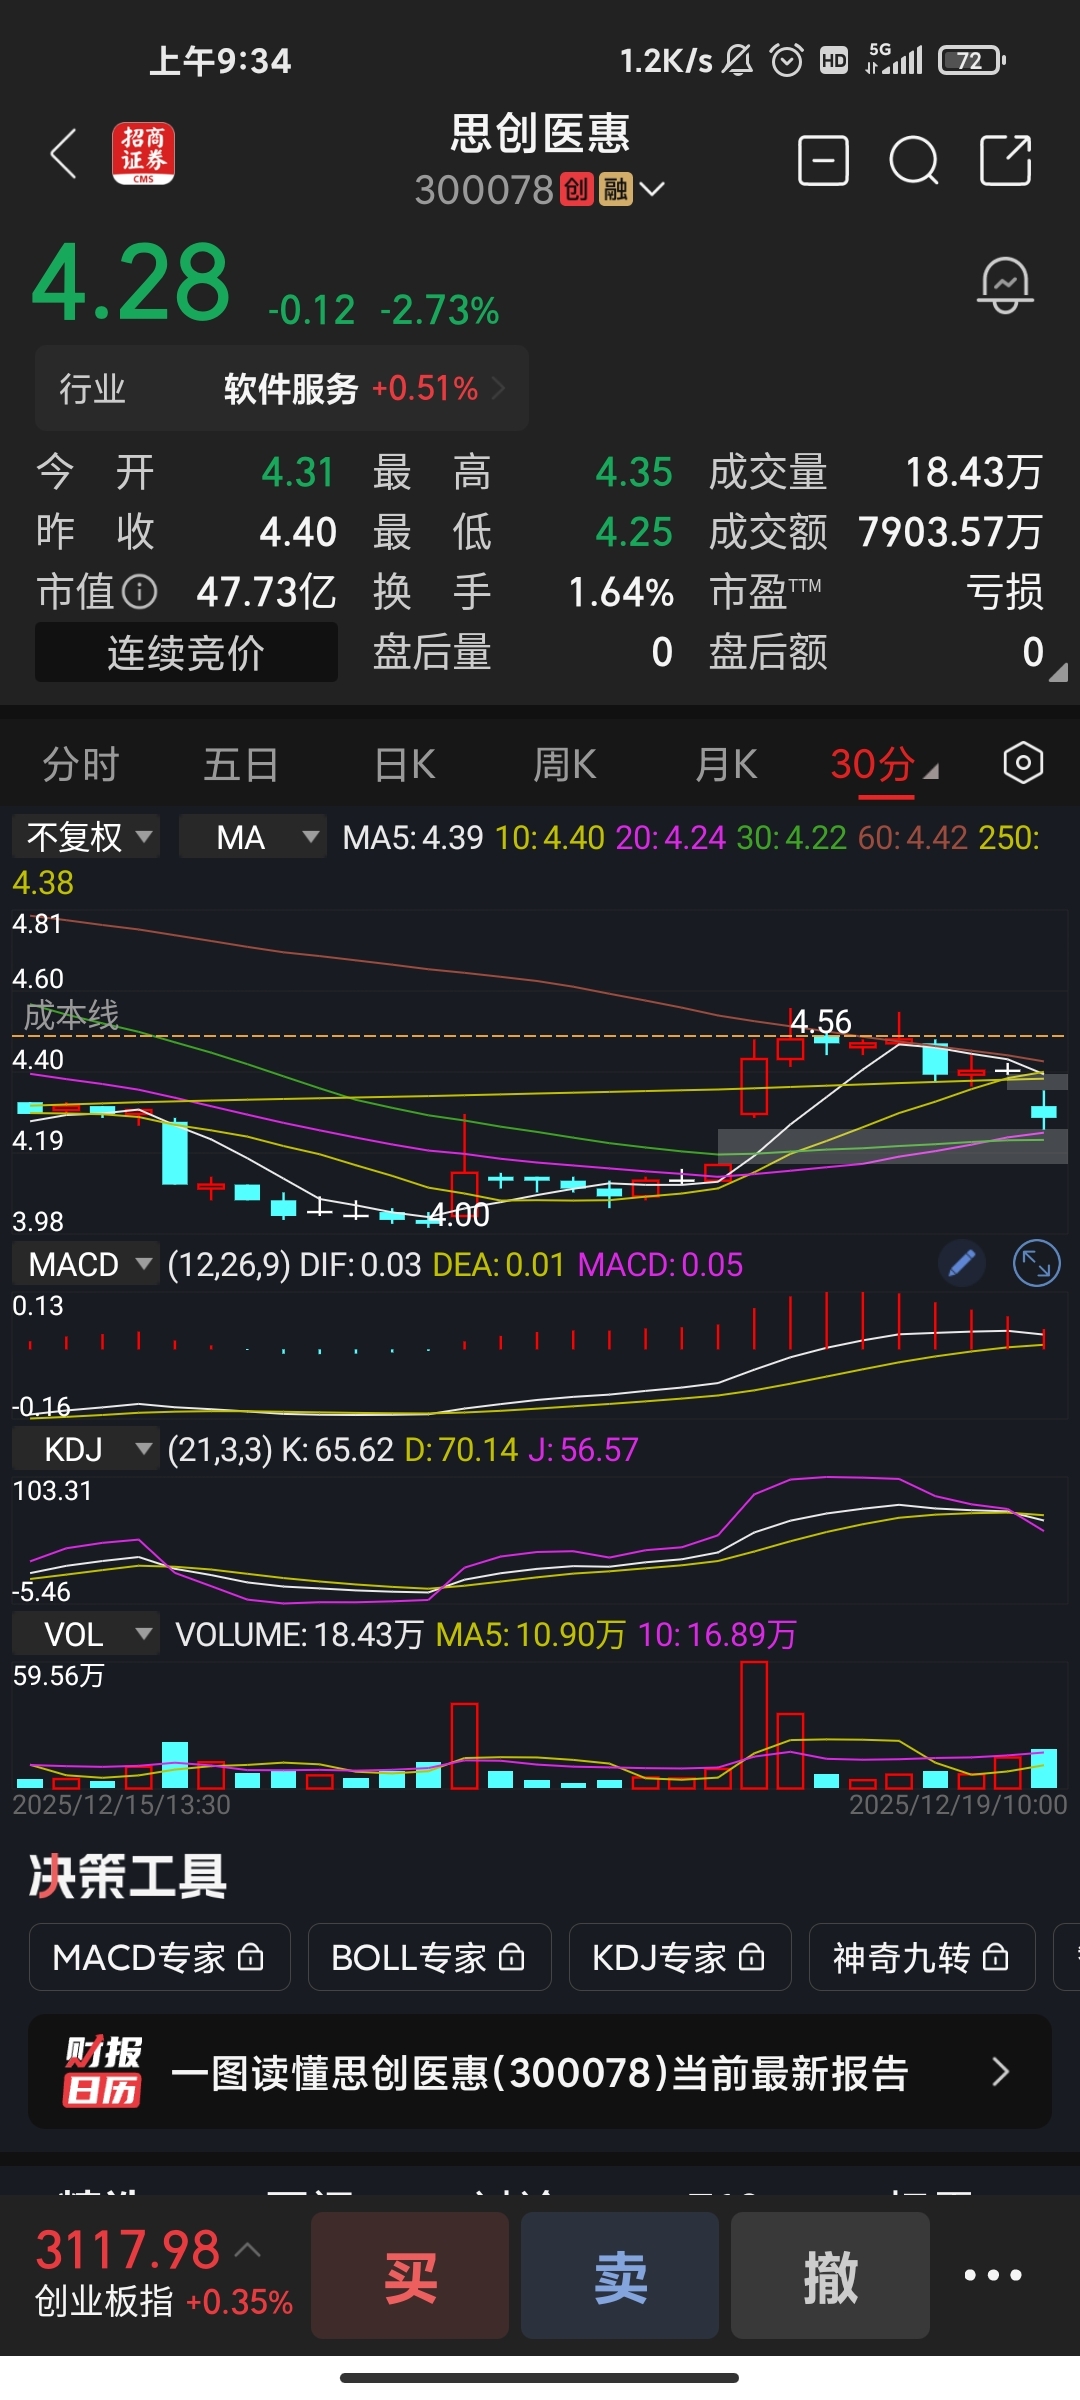Open the CMS brokerage logo

click(x=143, y=154)
